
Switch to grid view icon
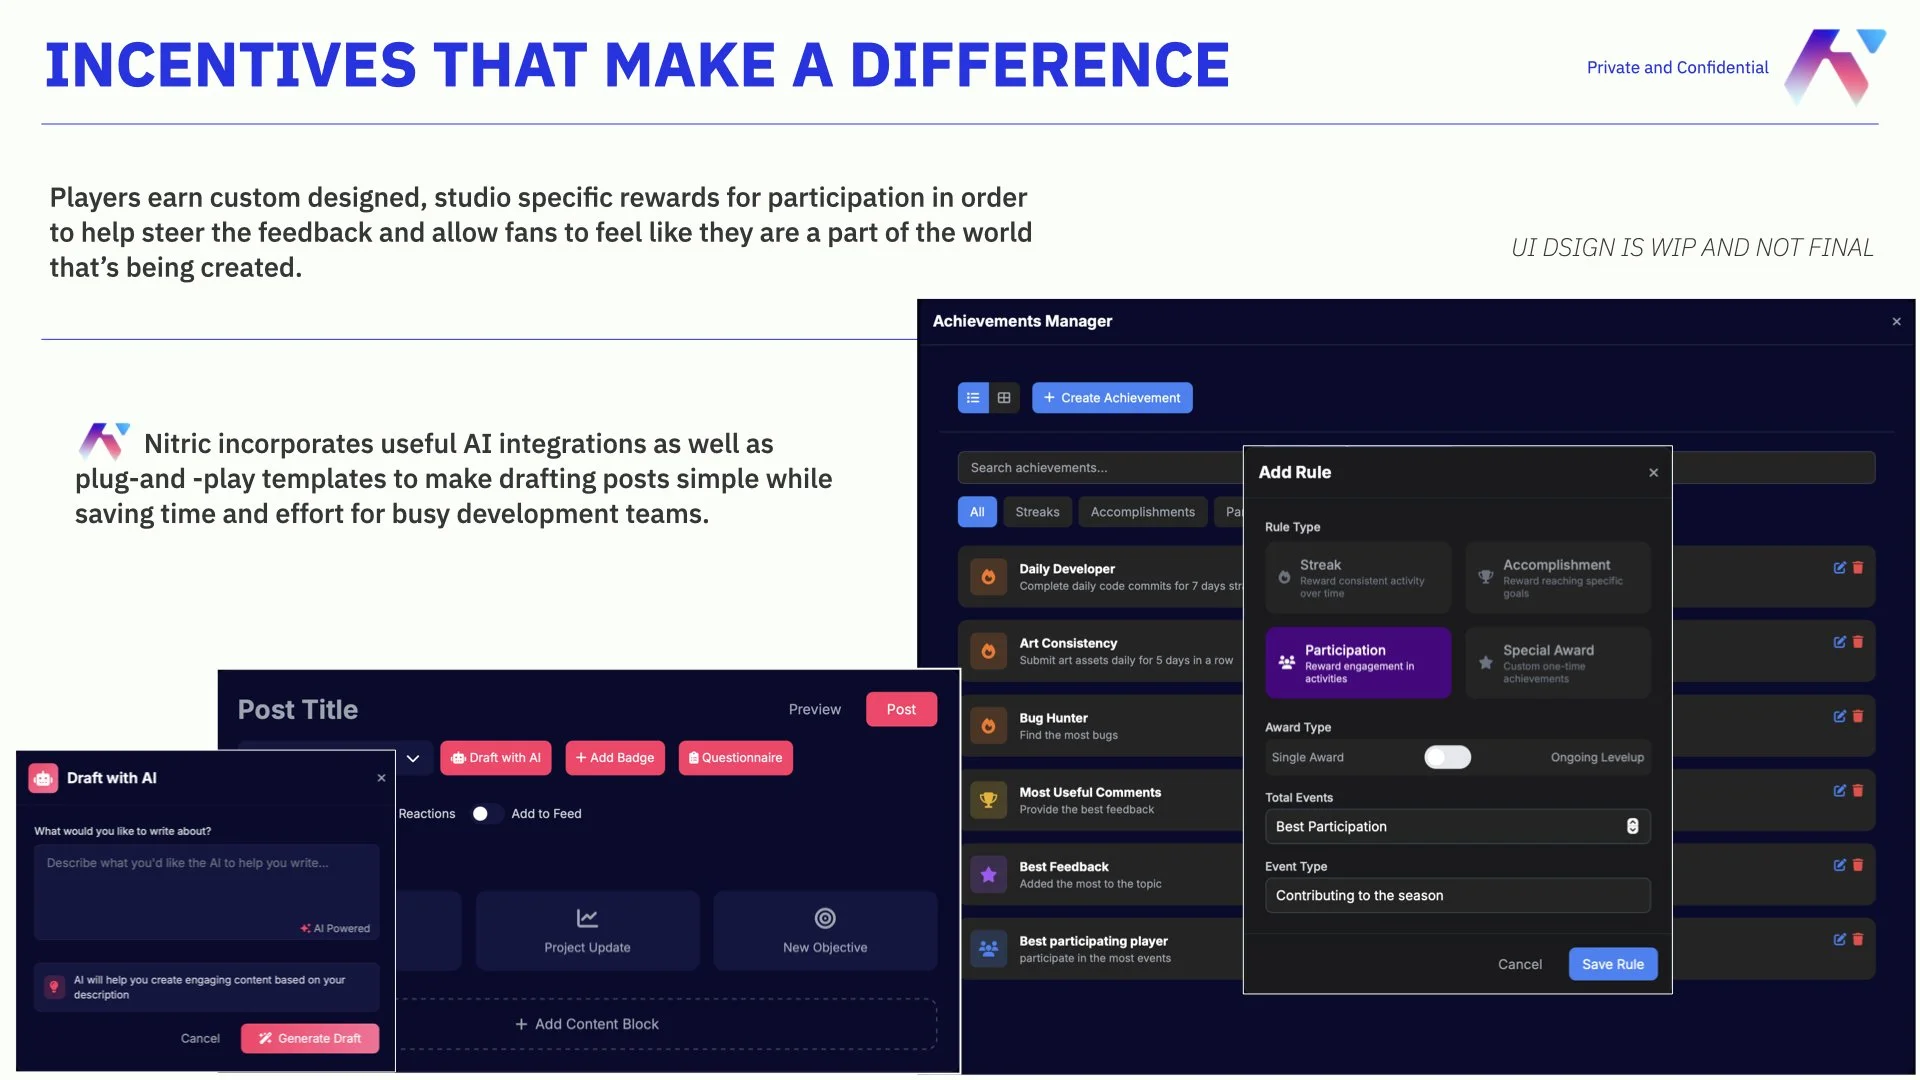point(1004,398)
